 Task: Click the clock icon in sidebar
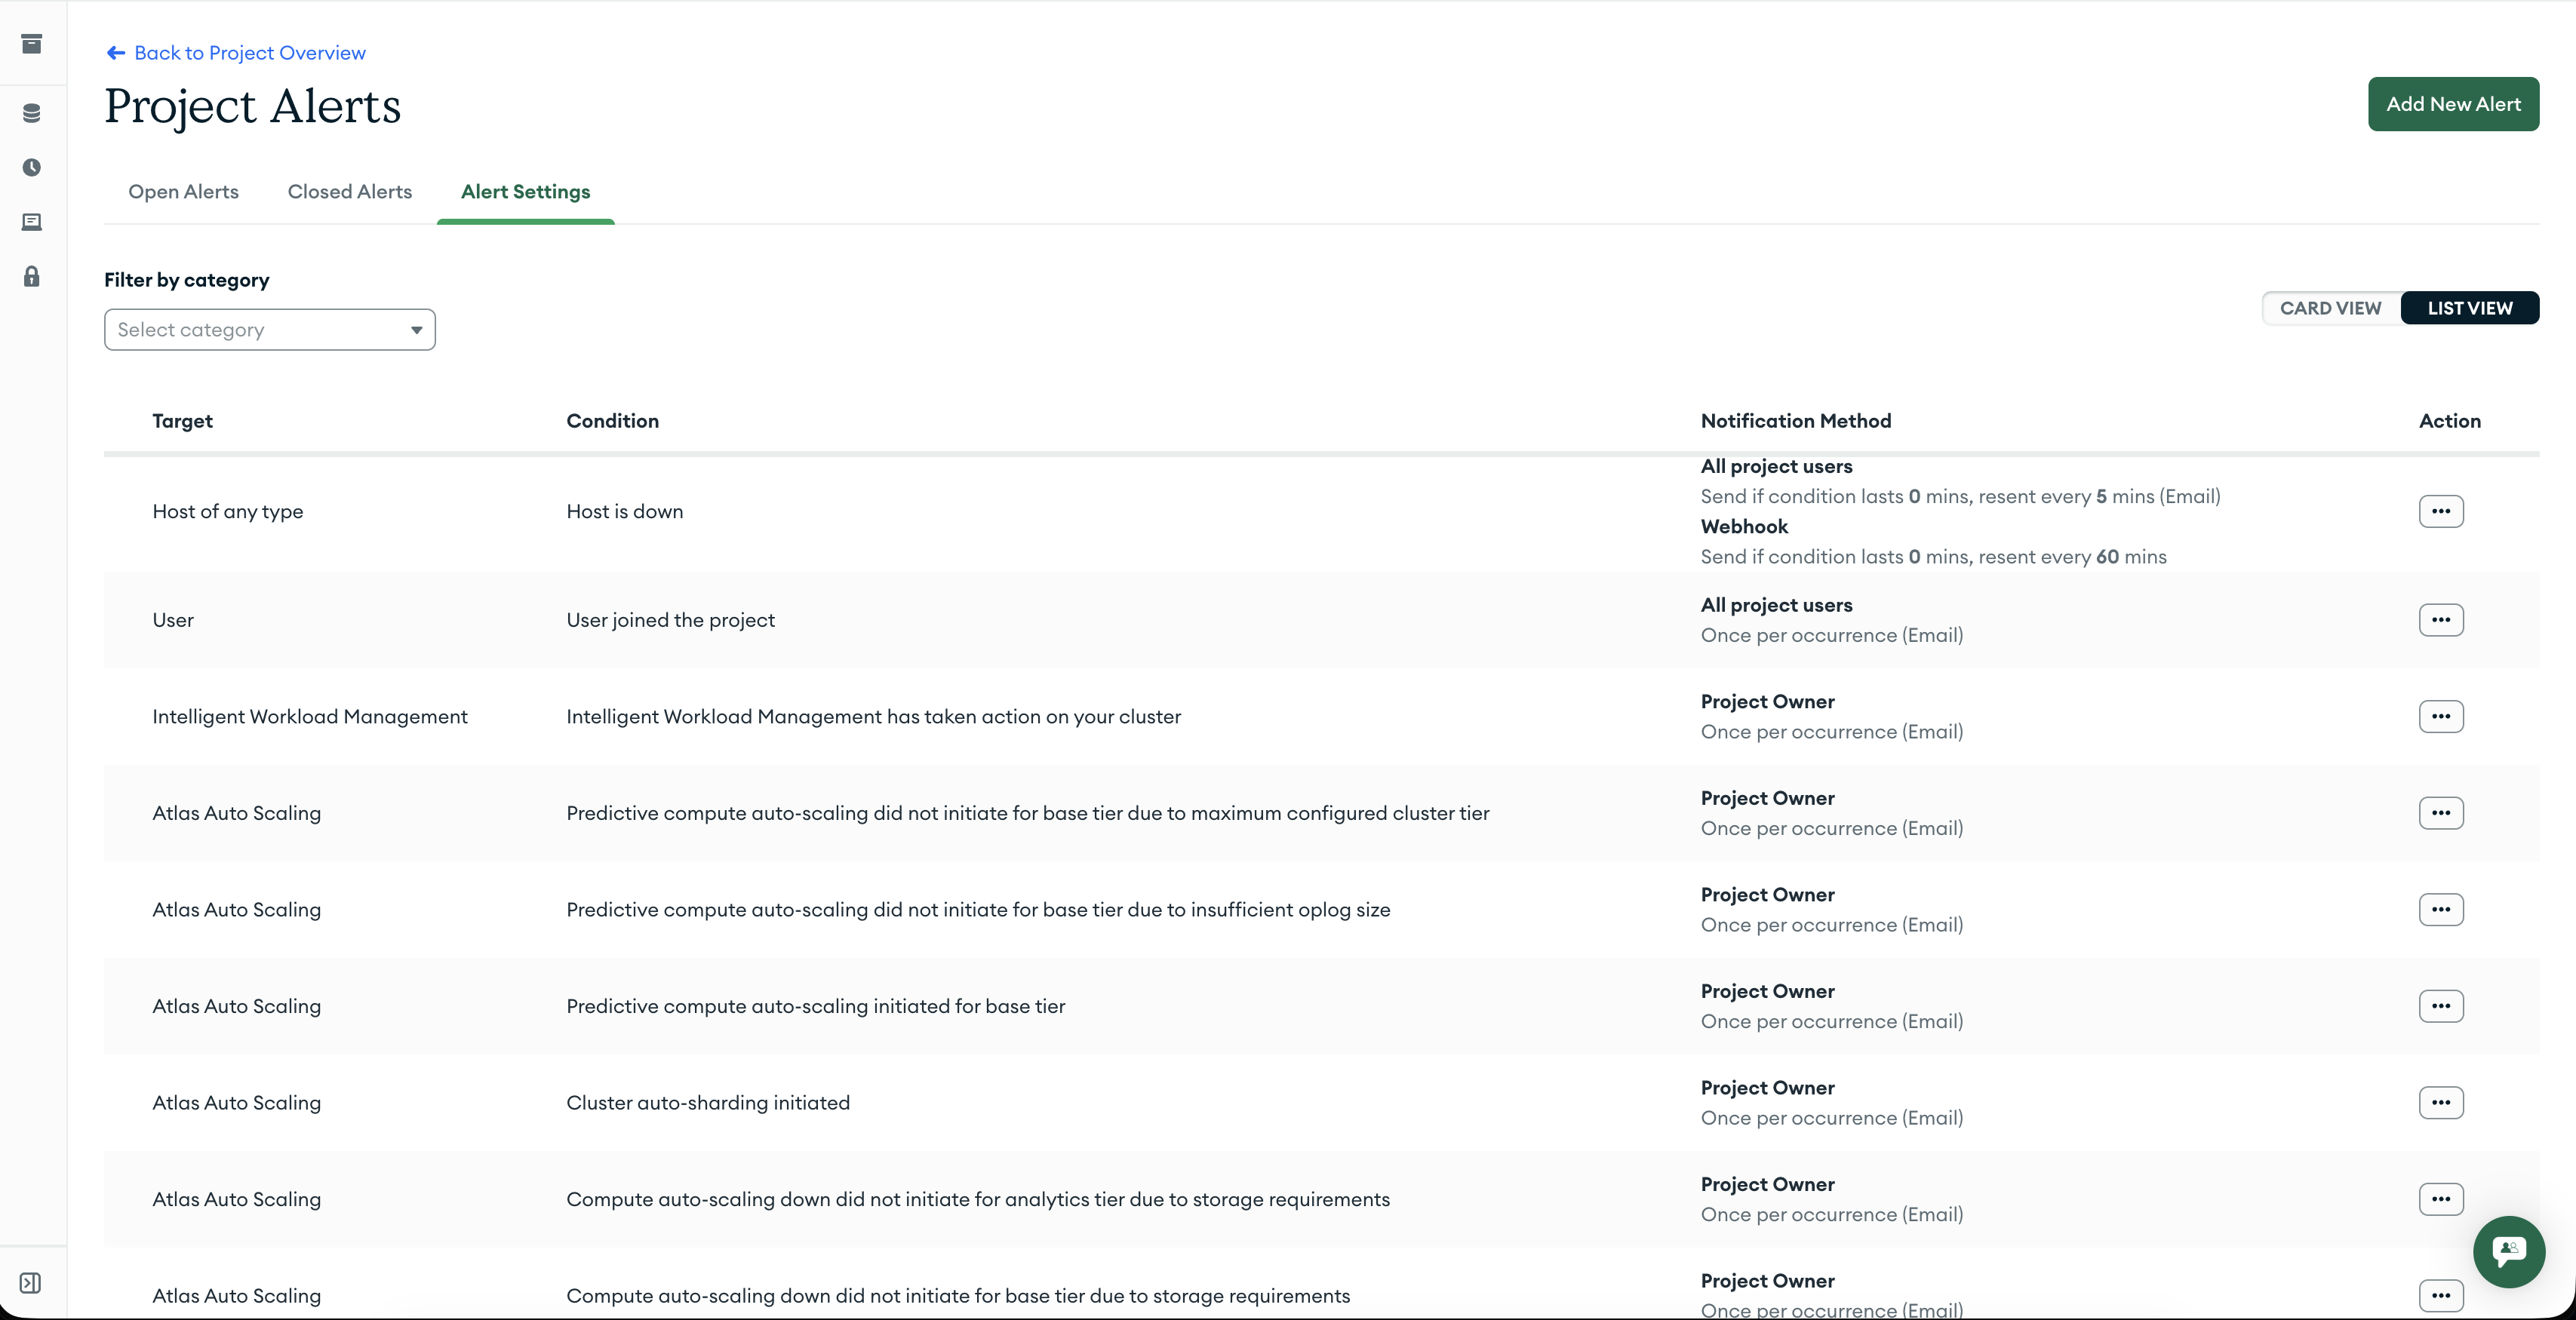pyautogui.click(x=32, y=167)
